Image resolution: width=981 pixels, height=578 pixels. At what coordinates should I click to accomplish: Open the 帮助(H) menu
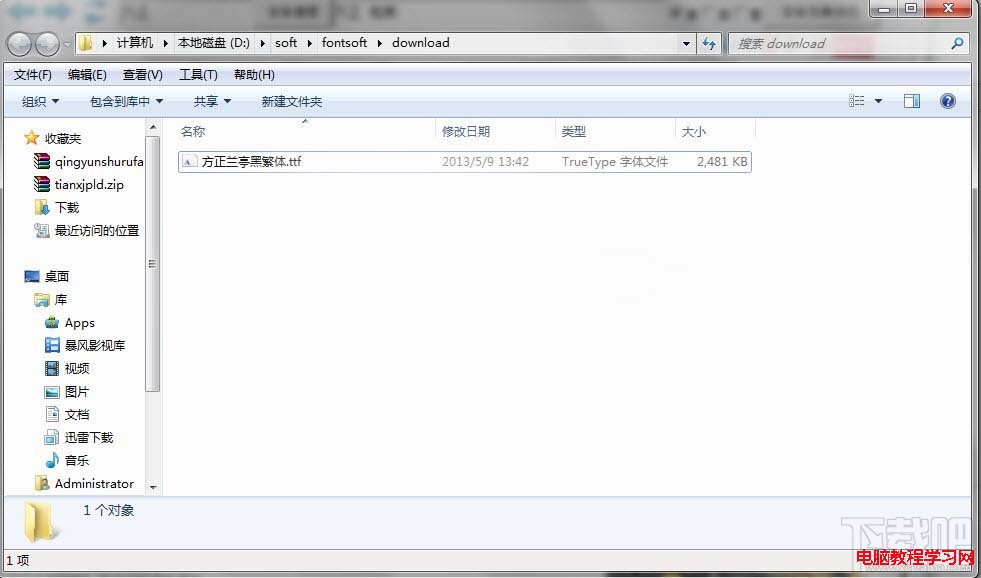click(x=254, y=75)
